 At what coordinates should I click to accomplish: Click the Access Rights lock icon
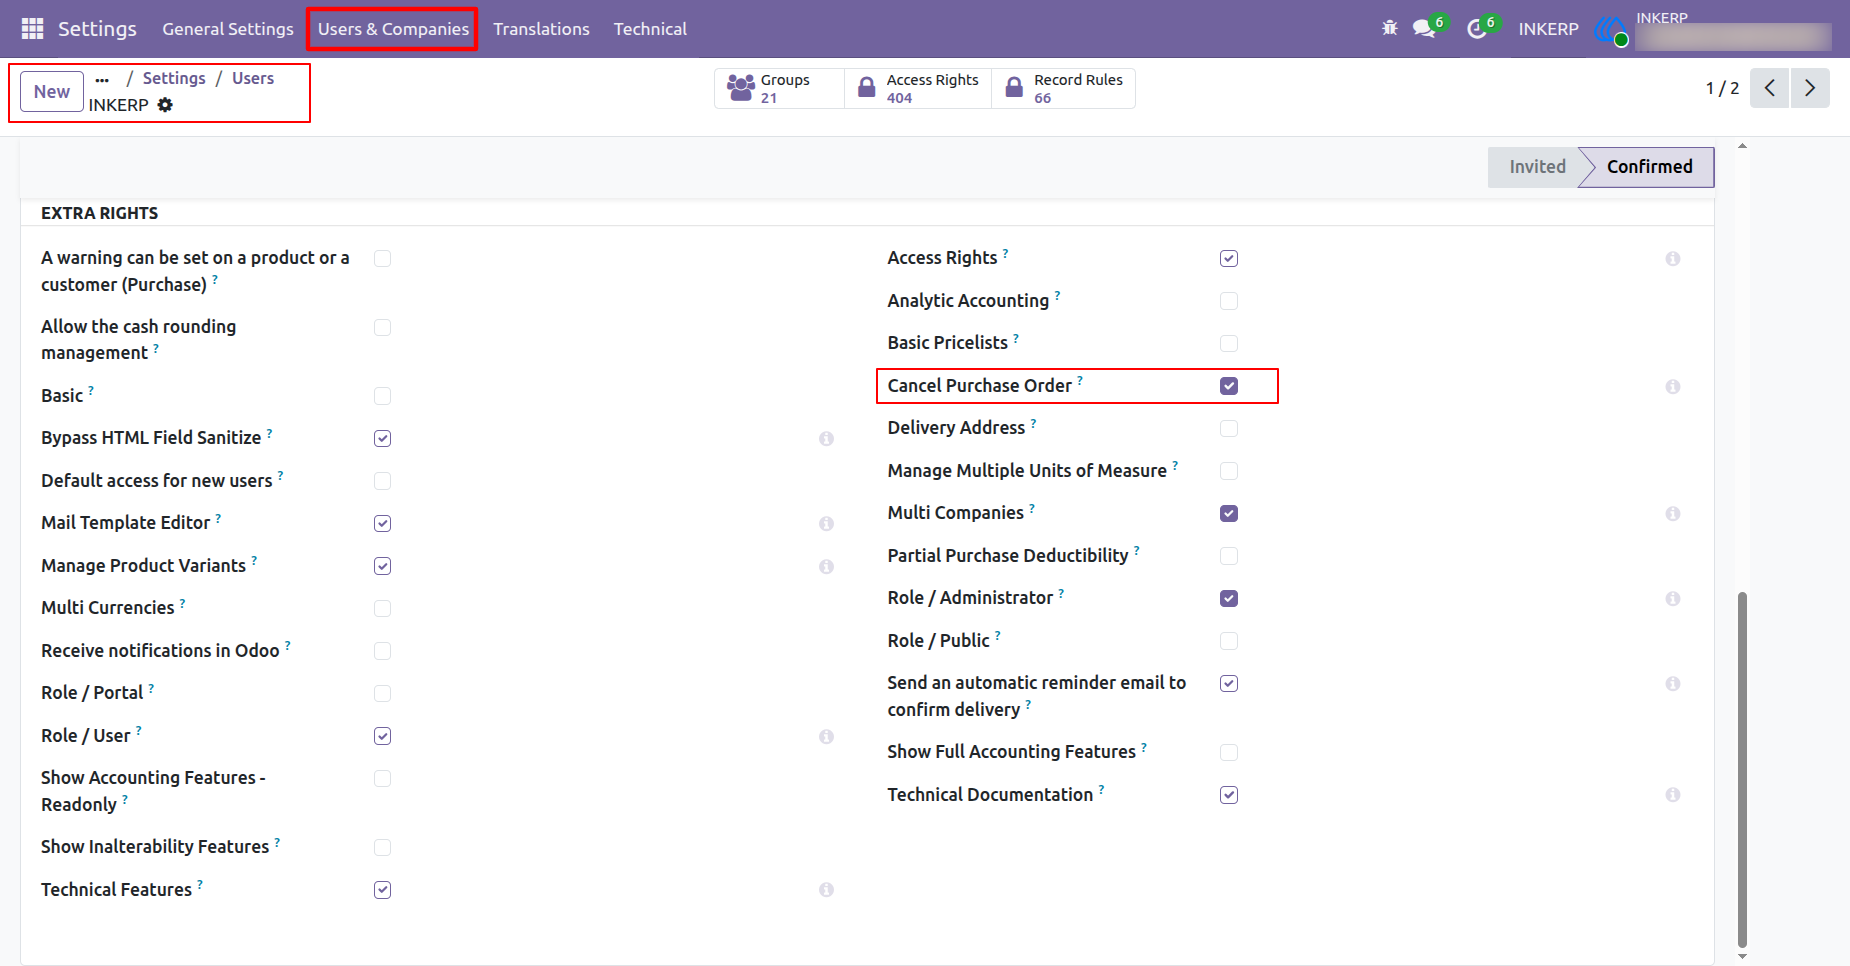click(x=867, y=88)
